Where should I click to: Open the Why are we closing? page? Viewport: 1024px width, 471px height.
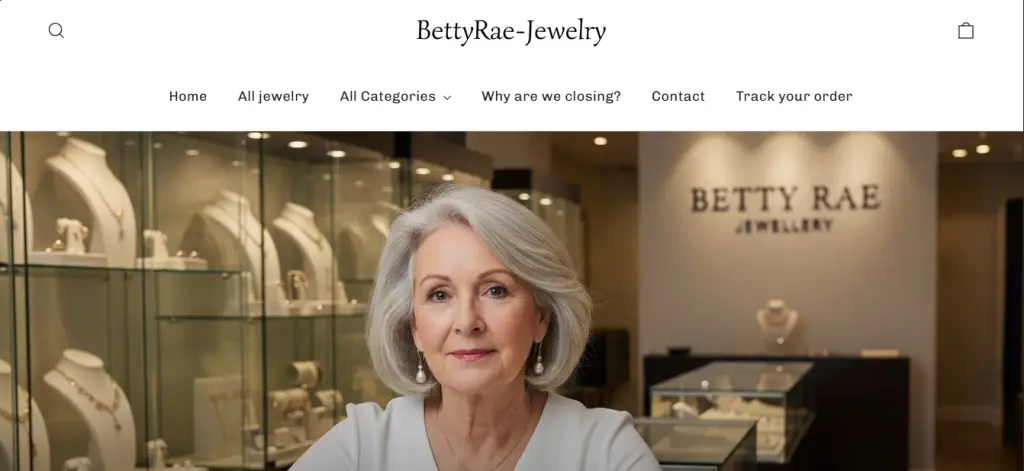point(551,97)
